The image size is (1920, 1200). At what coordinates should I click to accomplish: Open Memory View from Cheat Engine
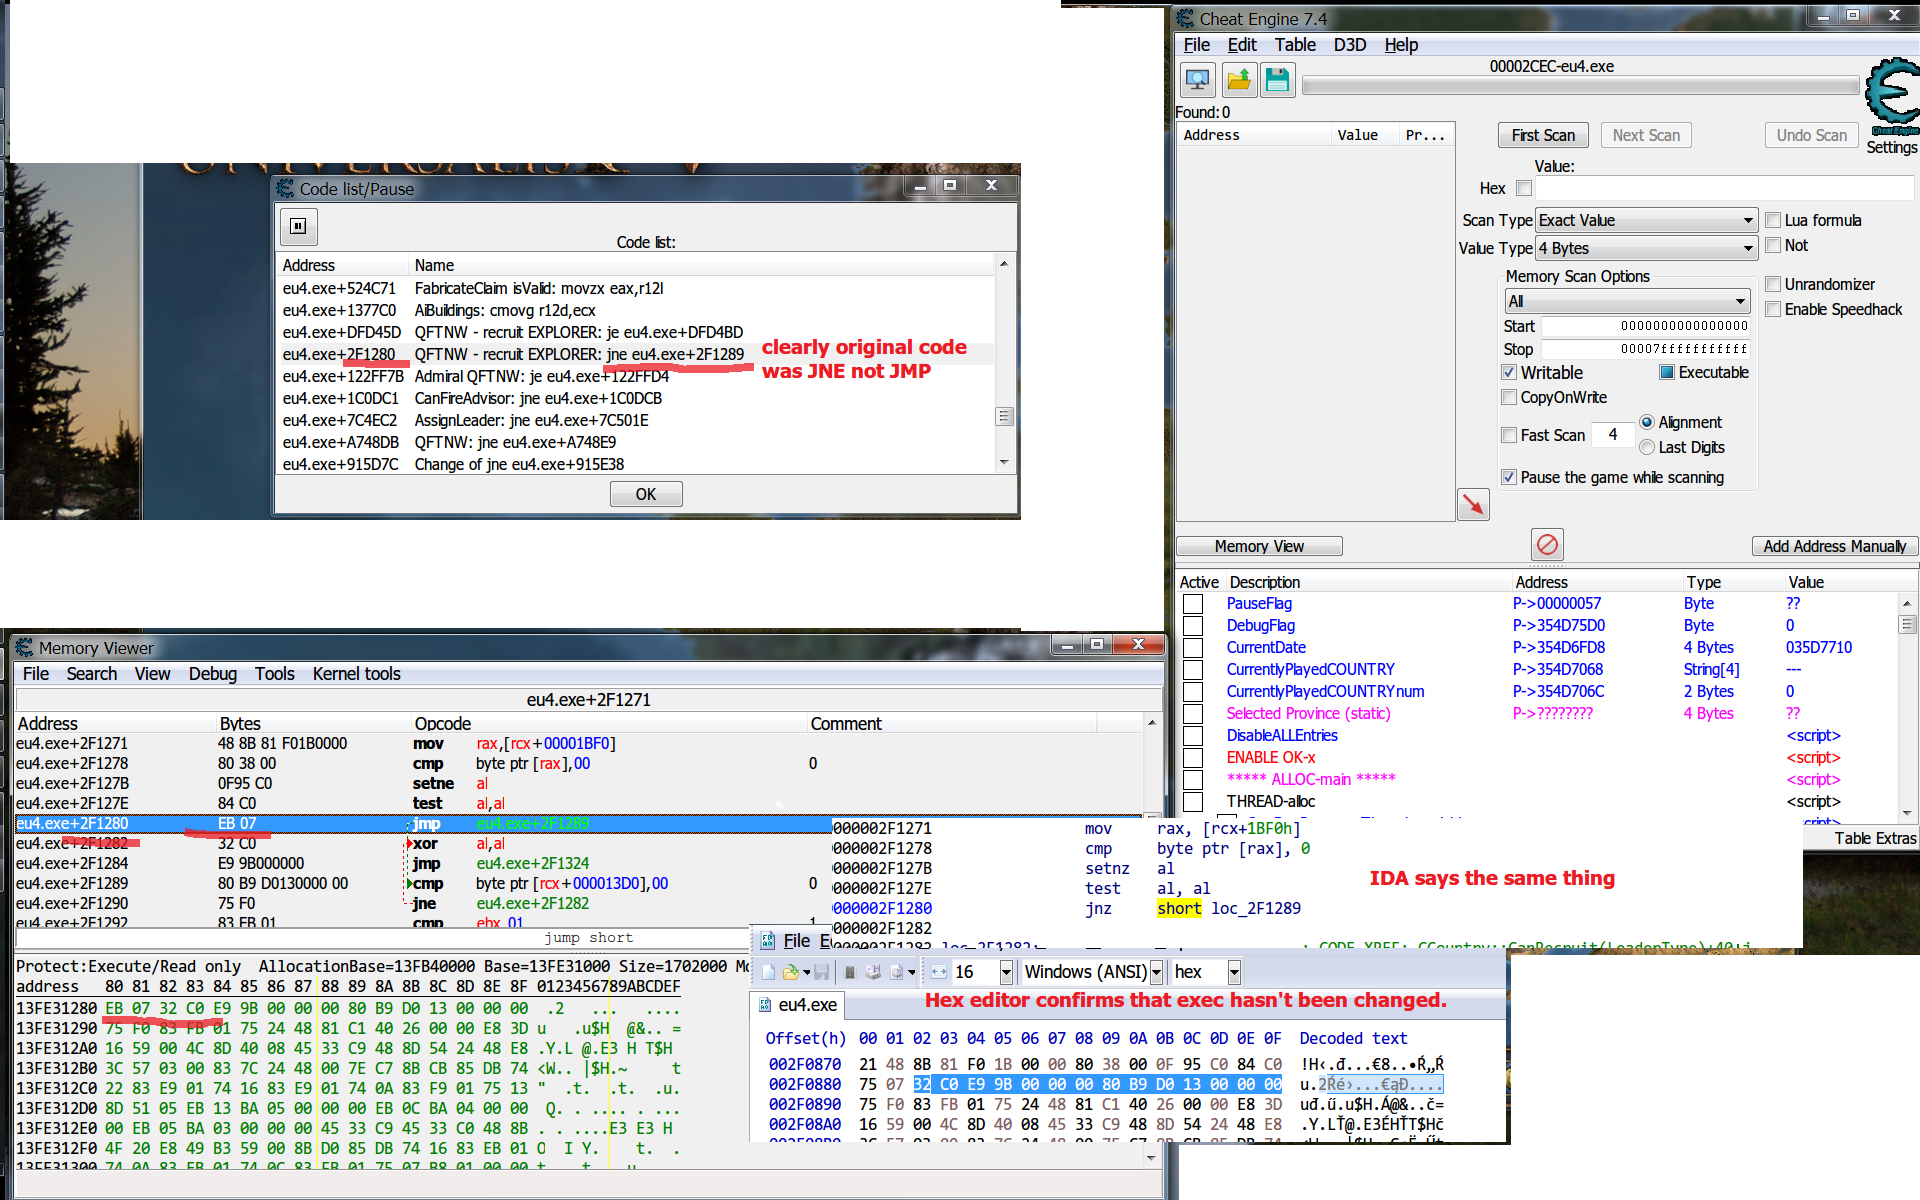(x=1259, y=546)
